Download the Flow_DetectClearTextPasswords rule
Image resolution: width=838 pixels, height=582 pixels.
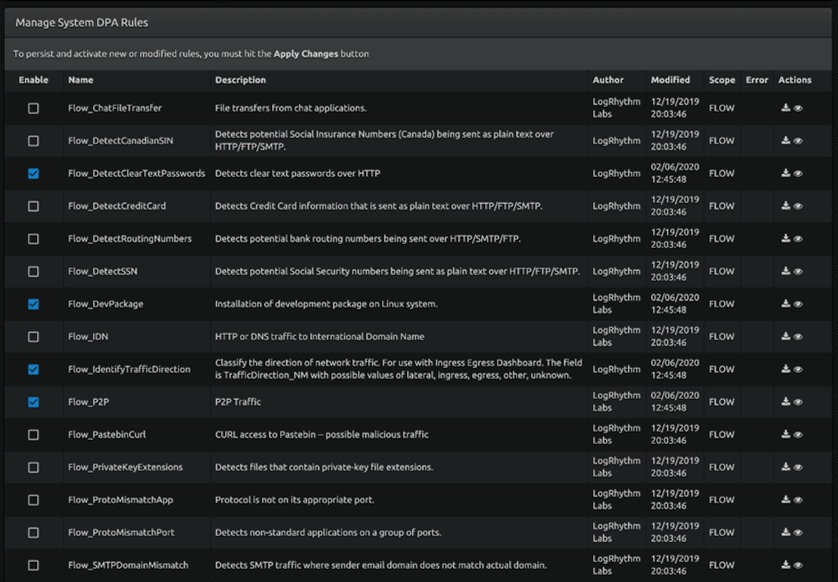[786, 173]
